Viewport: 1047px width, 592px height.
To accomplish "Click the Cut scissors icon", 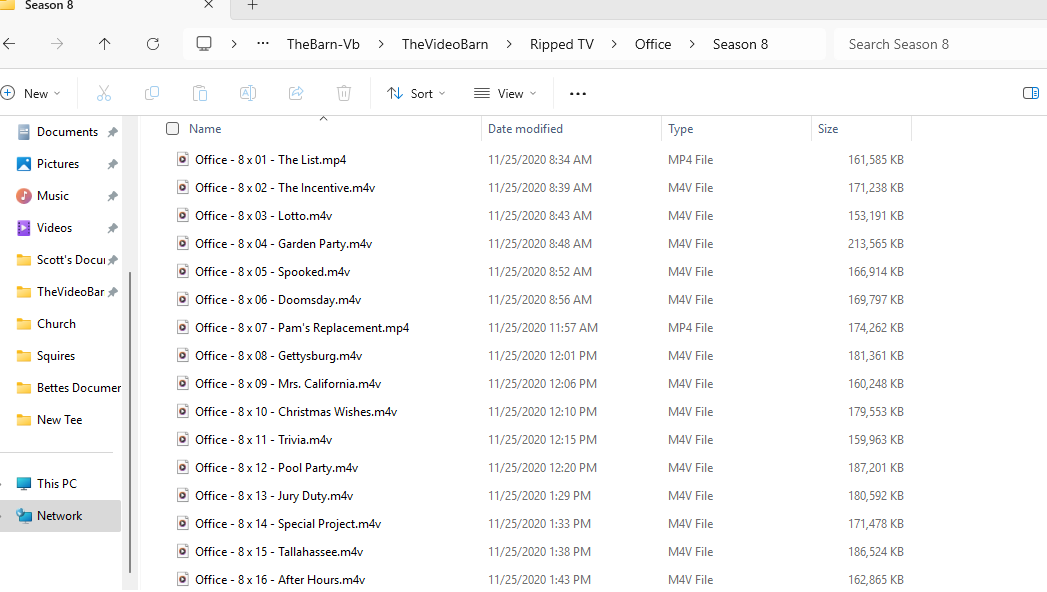I will (103, 93).
